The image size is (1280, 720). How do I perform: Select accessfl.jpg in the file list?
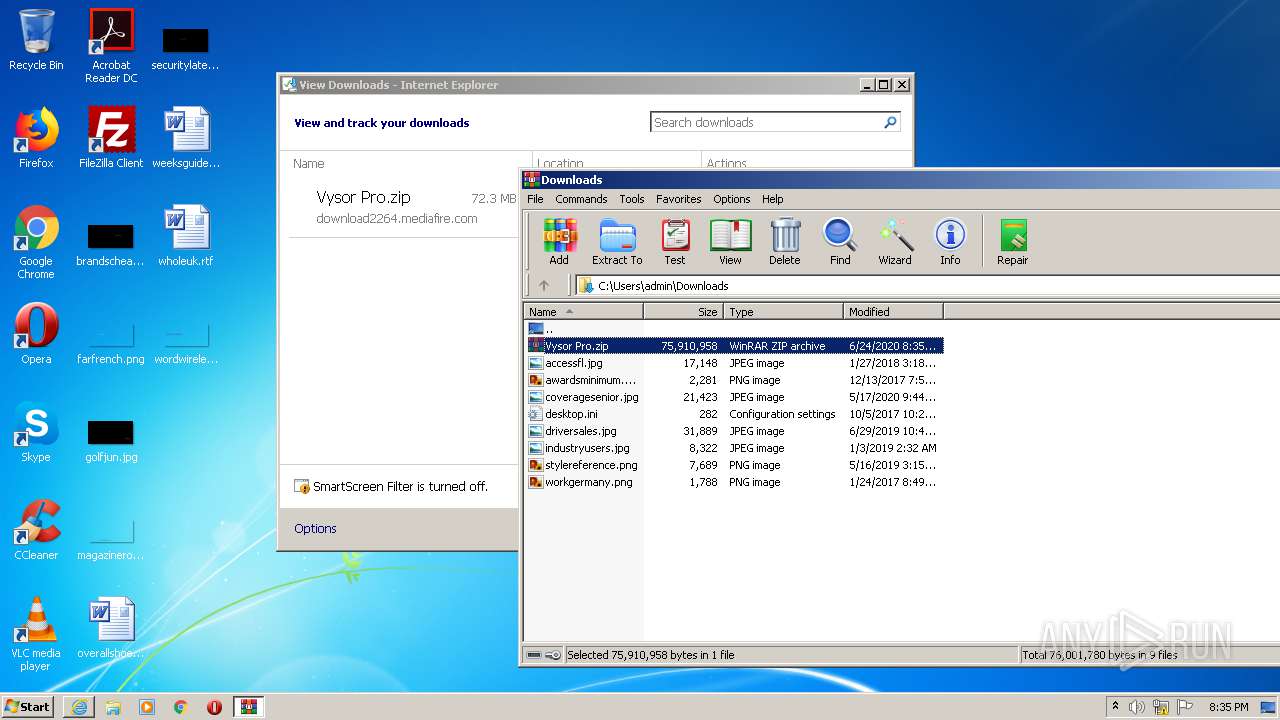coord(733,363)
